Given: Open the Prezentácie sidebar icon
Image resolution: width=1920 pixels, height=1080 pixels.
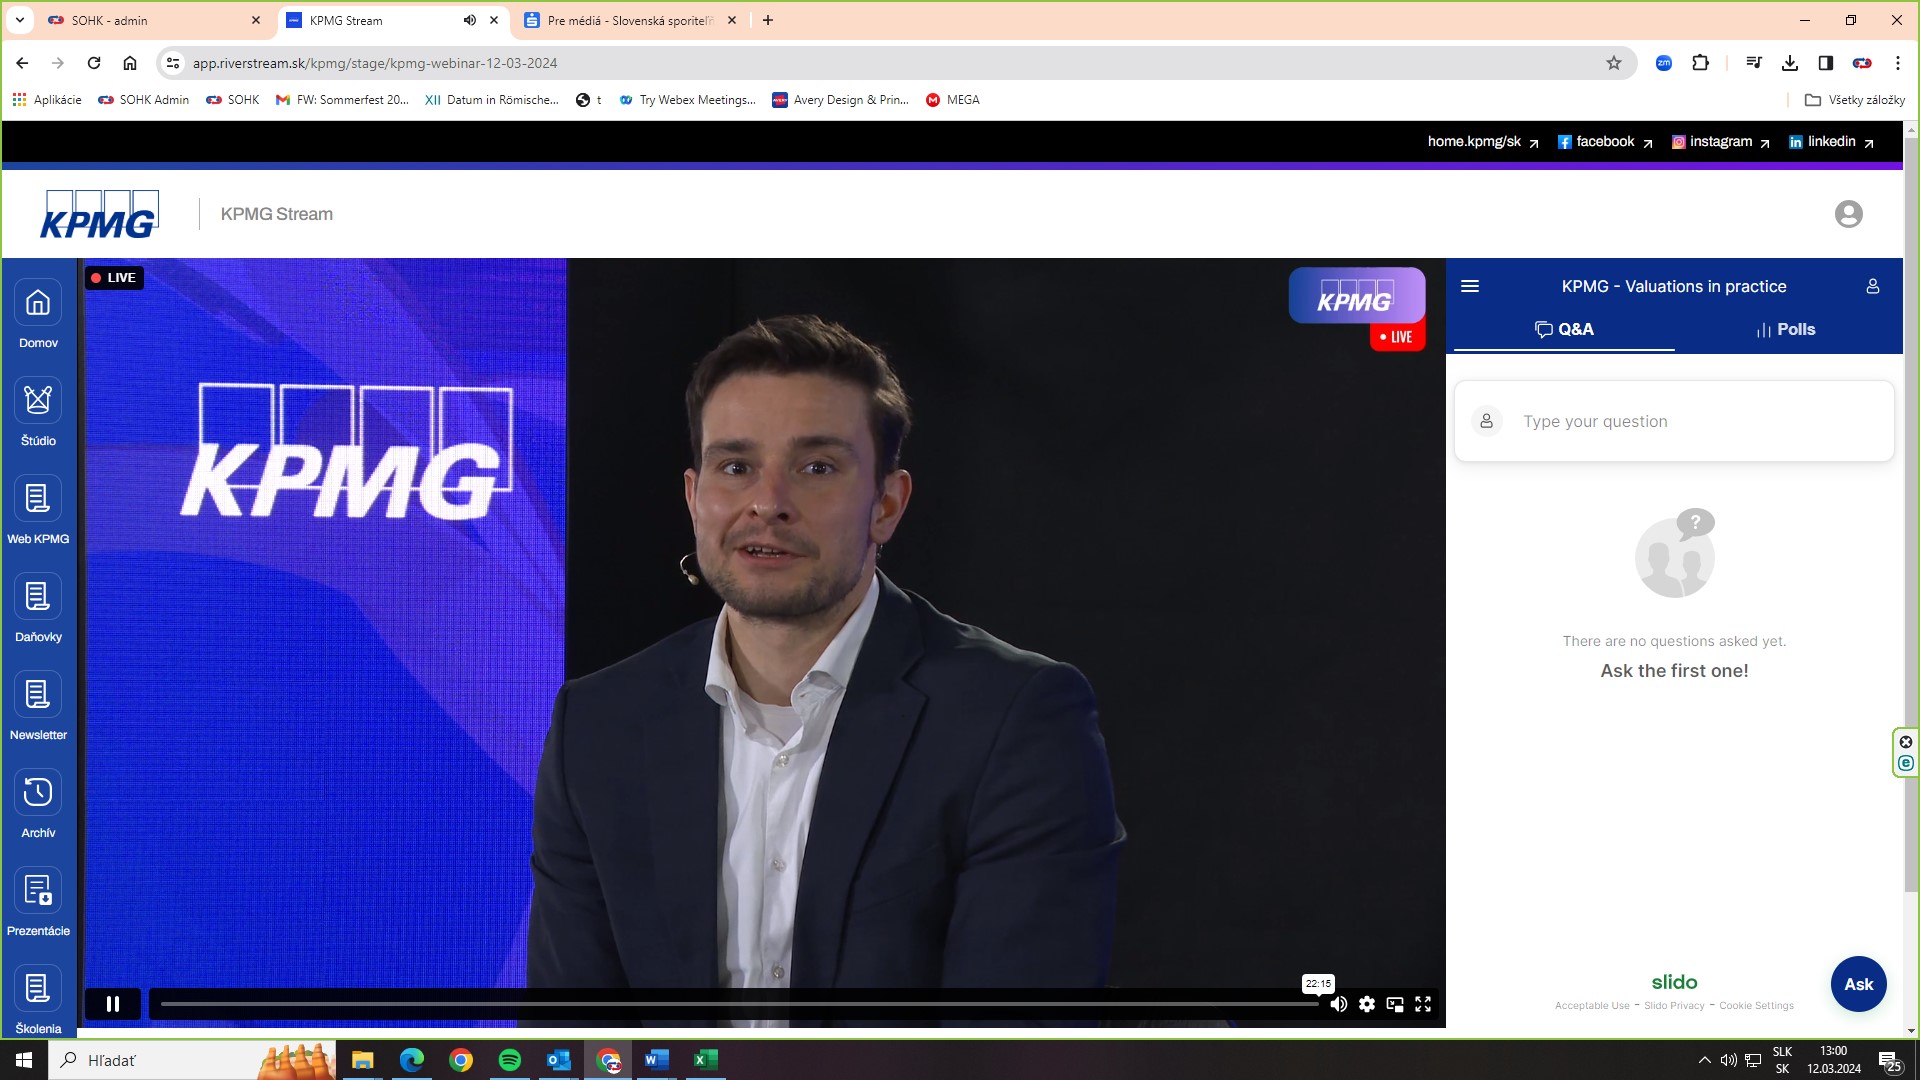Looking at the screenshot, I should (x=38, y=891).
